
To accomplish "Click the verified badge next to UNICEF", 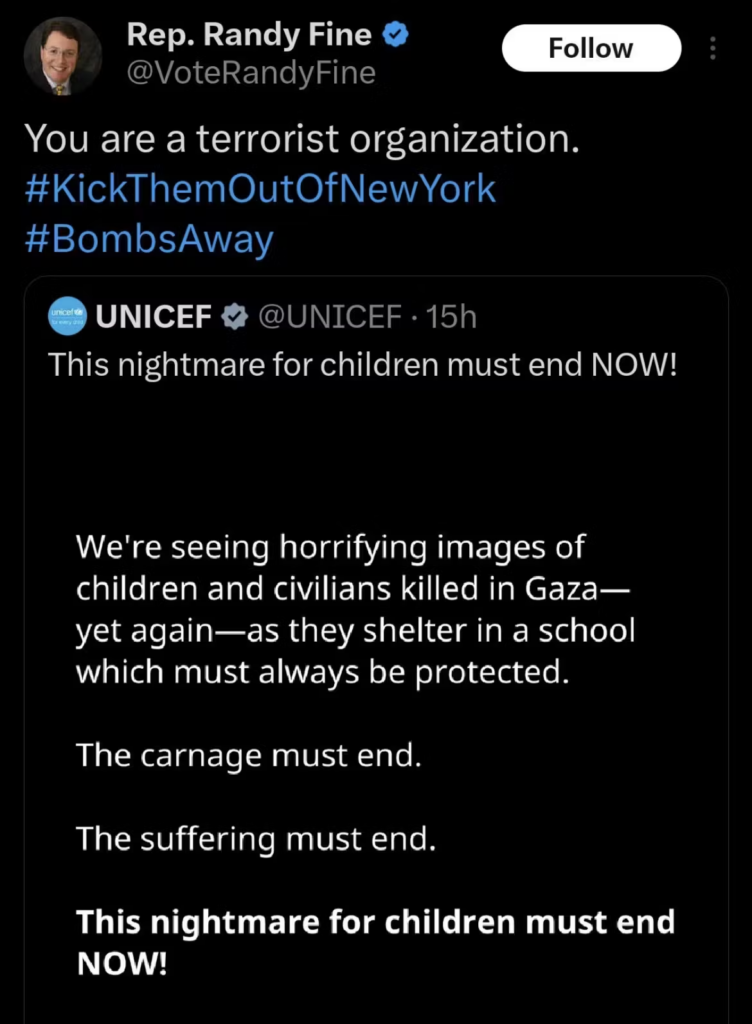I will click(235, 318).
